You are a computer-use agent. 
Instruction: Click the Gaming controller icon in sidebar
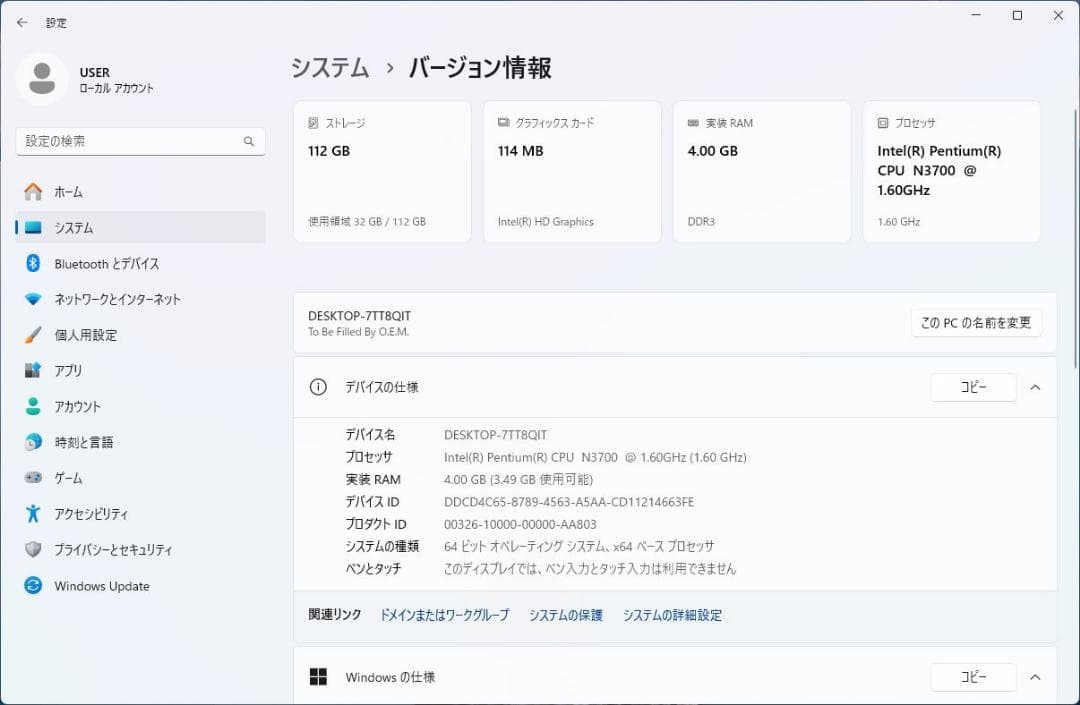[33, 477]
